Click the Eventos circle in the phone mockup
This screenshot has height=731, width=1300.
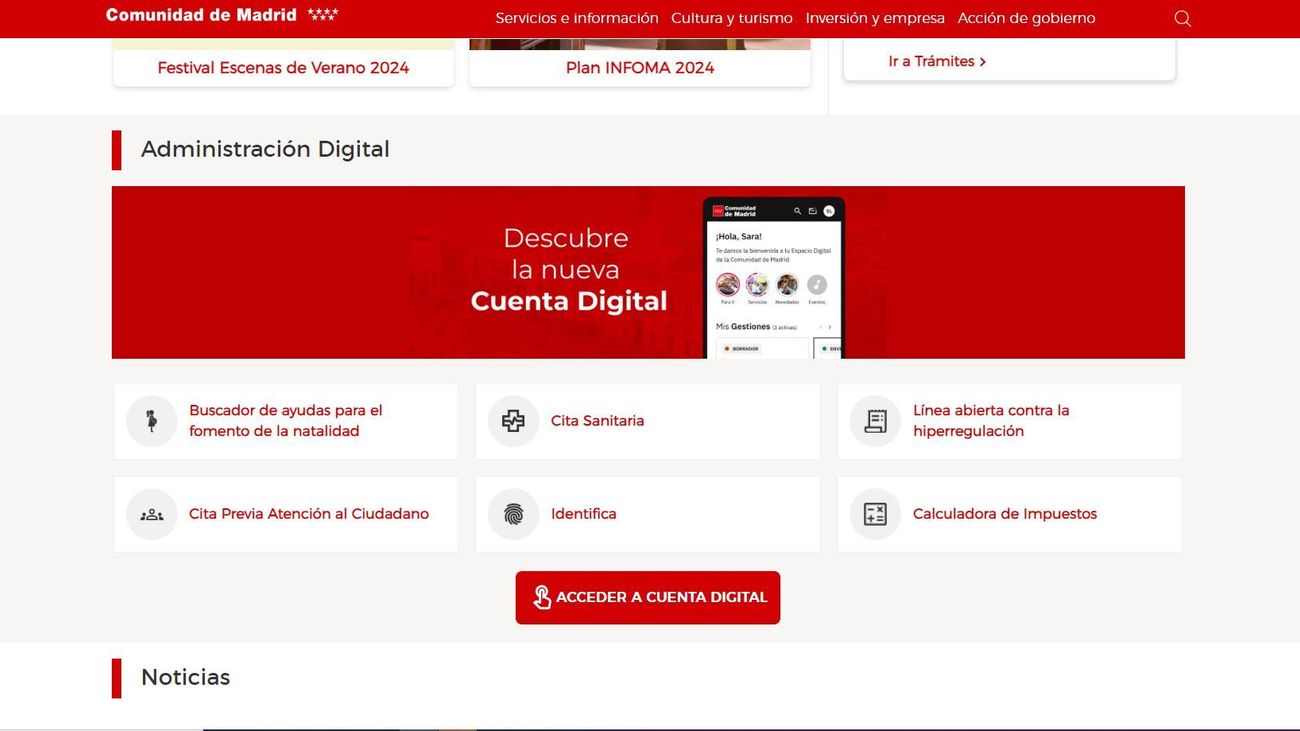(816, 285)
